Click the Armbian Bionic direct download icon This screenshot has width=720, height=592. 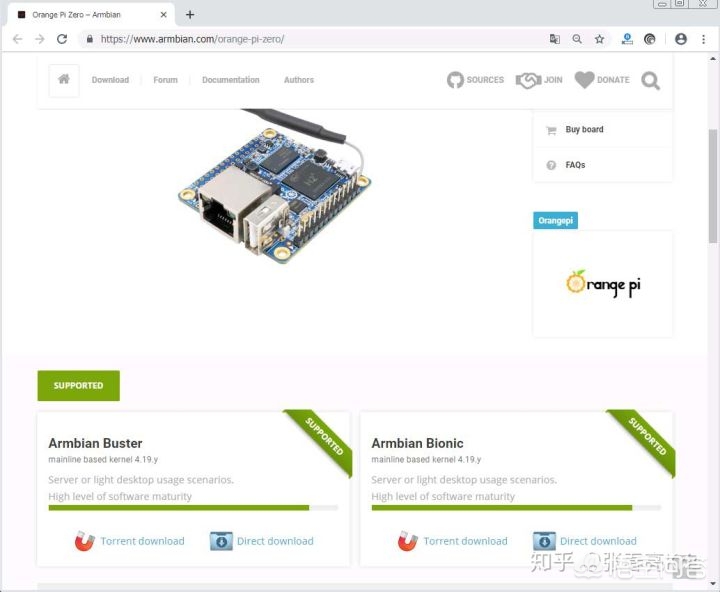(x=545, y=541)
